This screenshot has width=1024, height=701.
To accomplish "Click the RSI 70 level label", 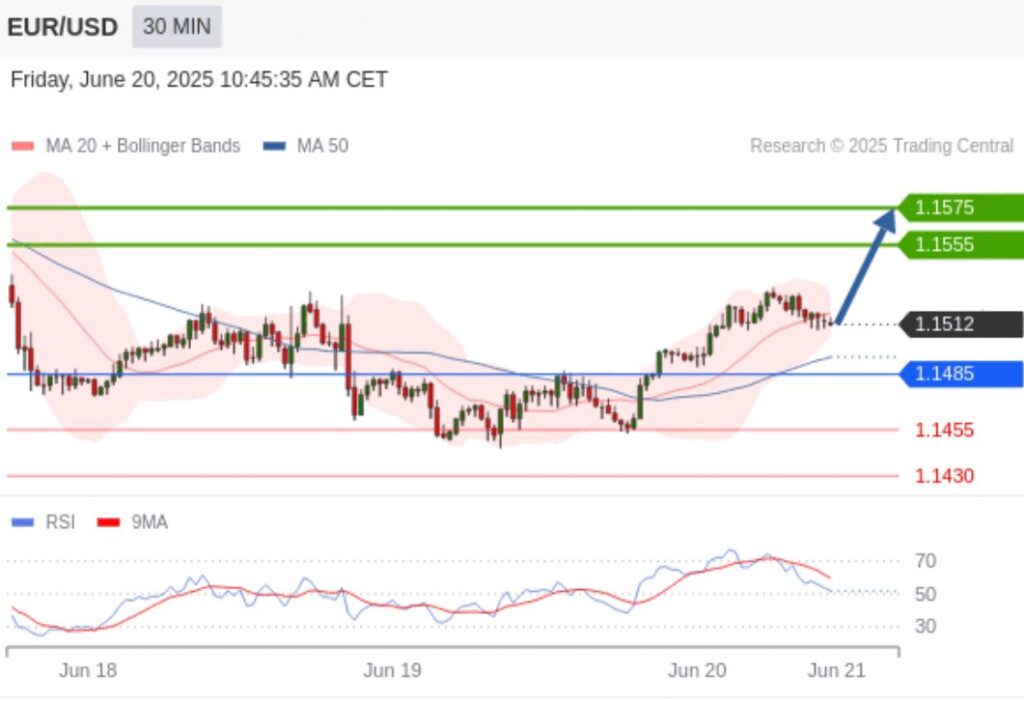I will [x=925, y=561].
